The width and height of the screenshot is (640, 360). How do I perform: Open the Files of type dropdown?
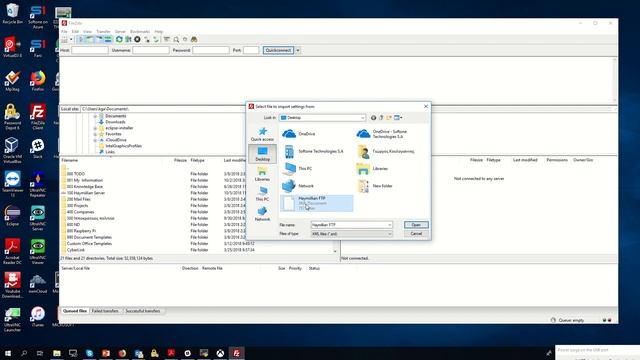[x=389, y=234]
